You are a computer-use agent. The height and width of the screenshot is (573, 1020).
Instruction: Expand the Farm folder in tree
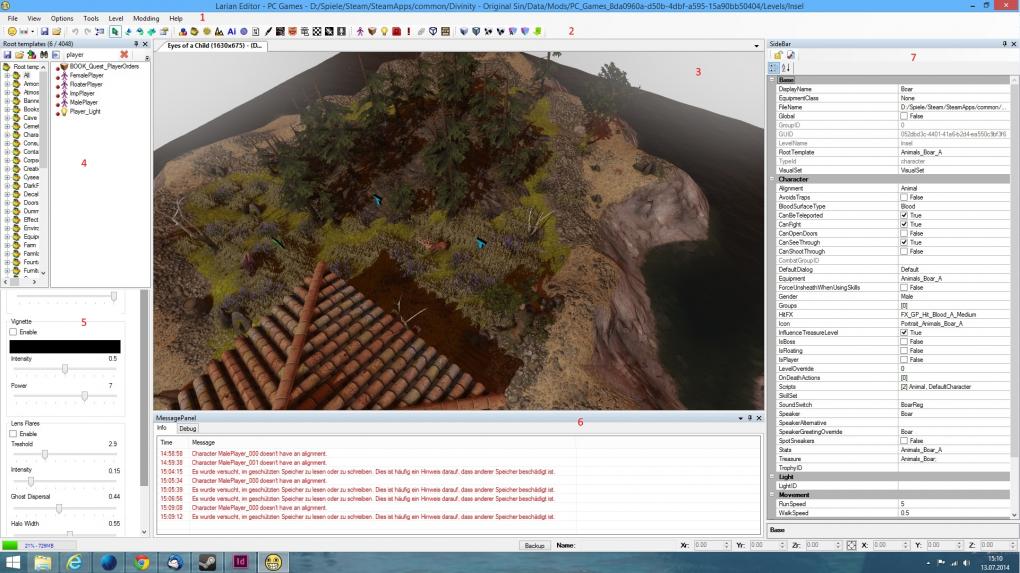click(x=7, y=245)
